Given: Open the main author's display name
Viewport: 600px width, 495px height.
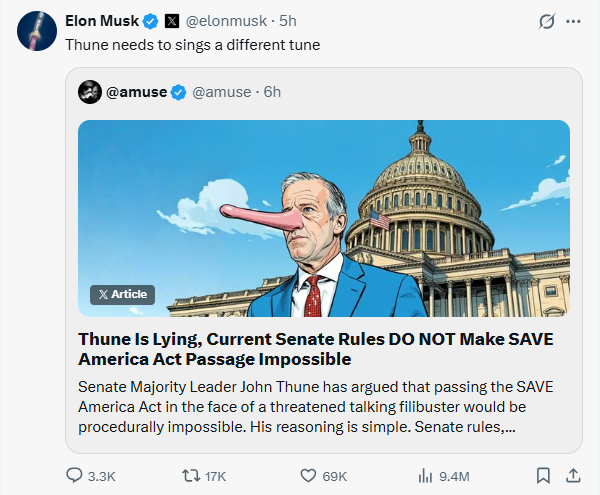Looking at the screenshot, I should coord(102,20).
